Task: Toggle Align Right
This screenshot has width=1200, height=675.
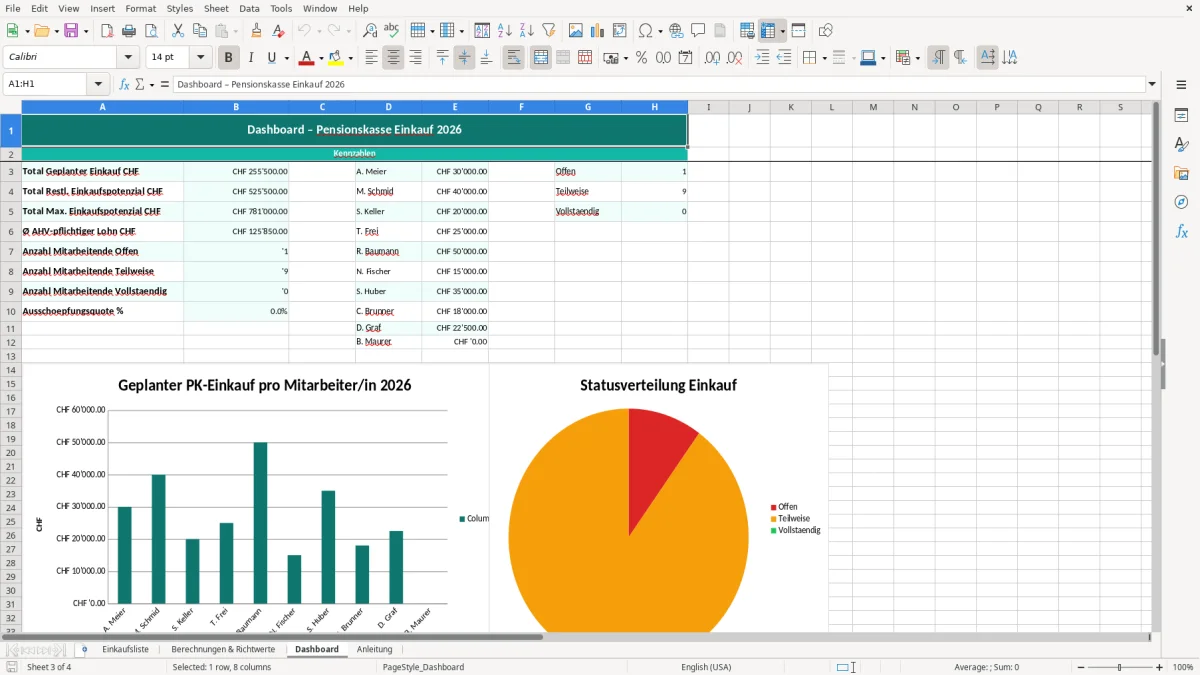Action: [416, 58]
